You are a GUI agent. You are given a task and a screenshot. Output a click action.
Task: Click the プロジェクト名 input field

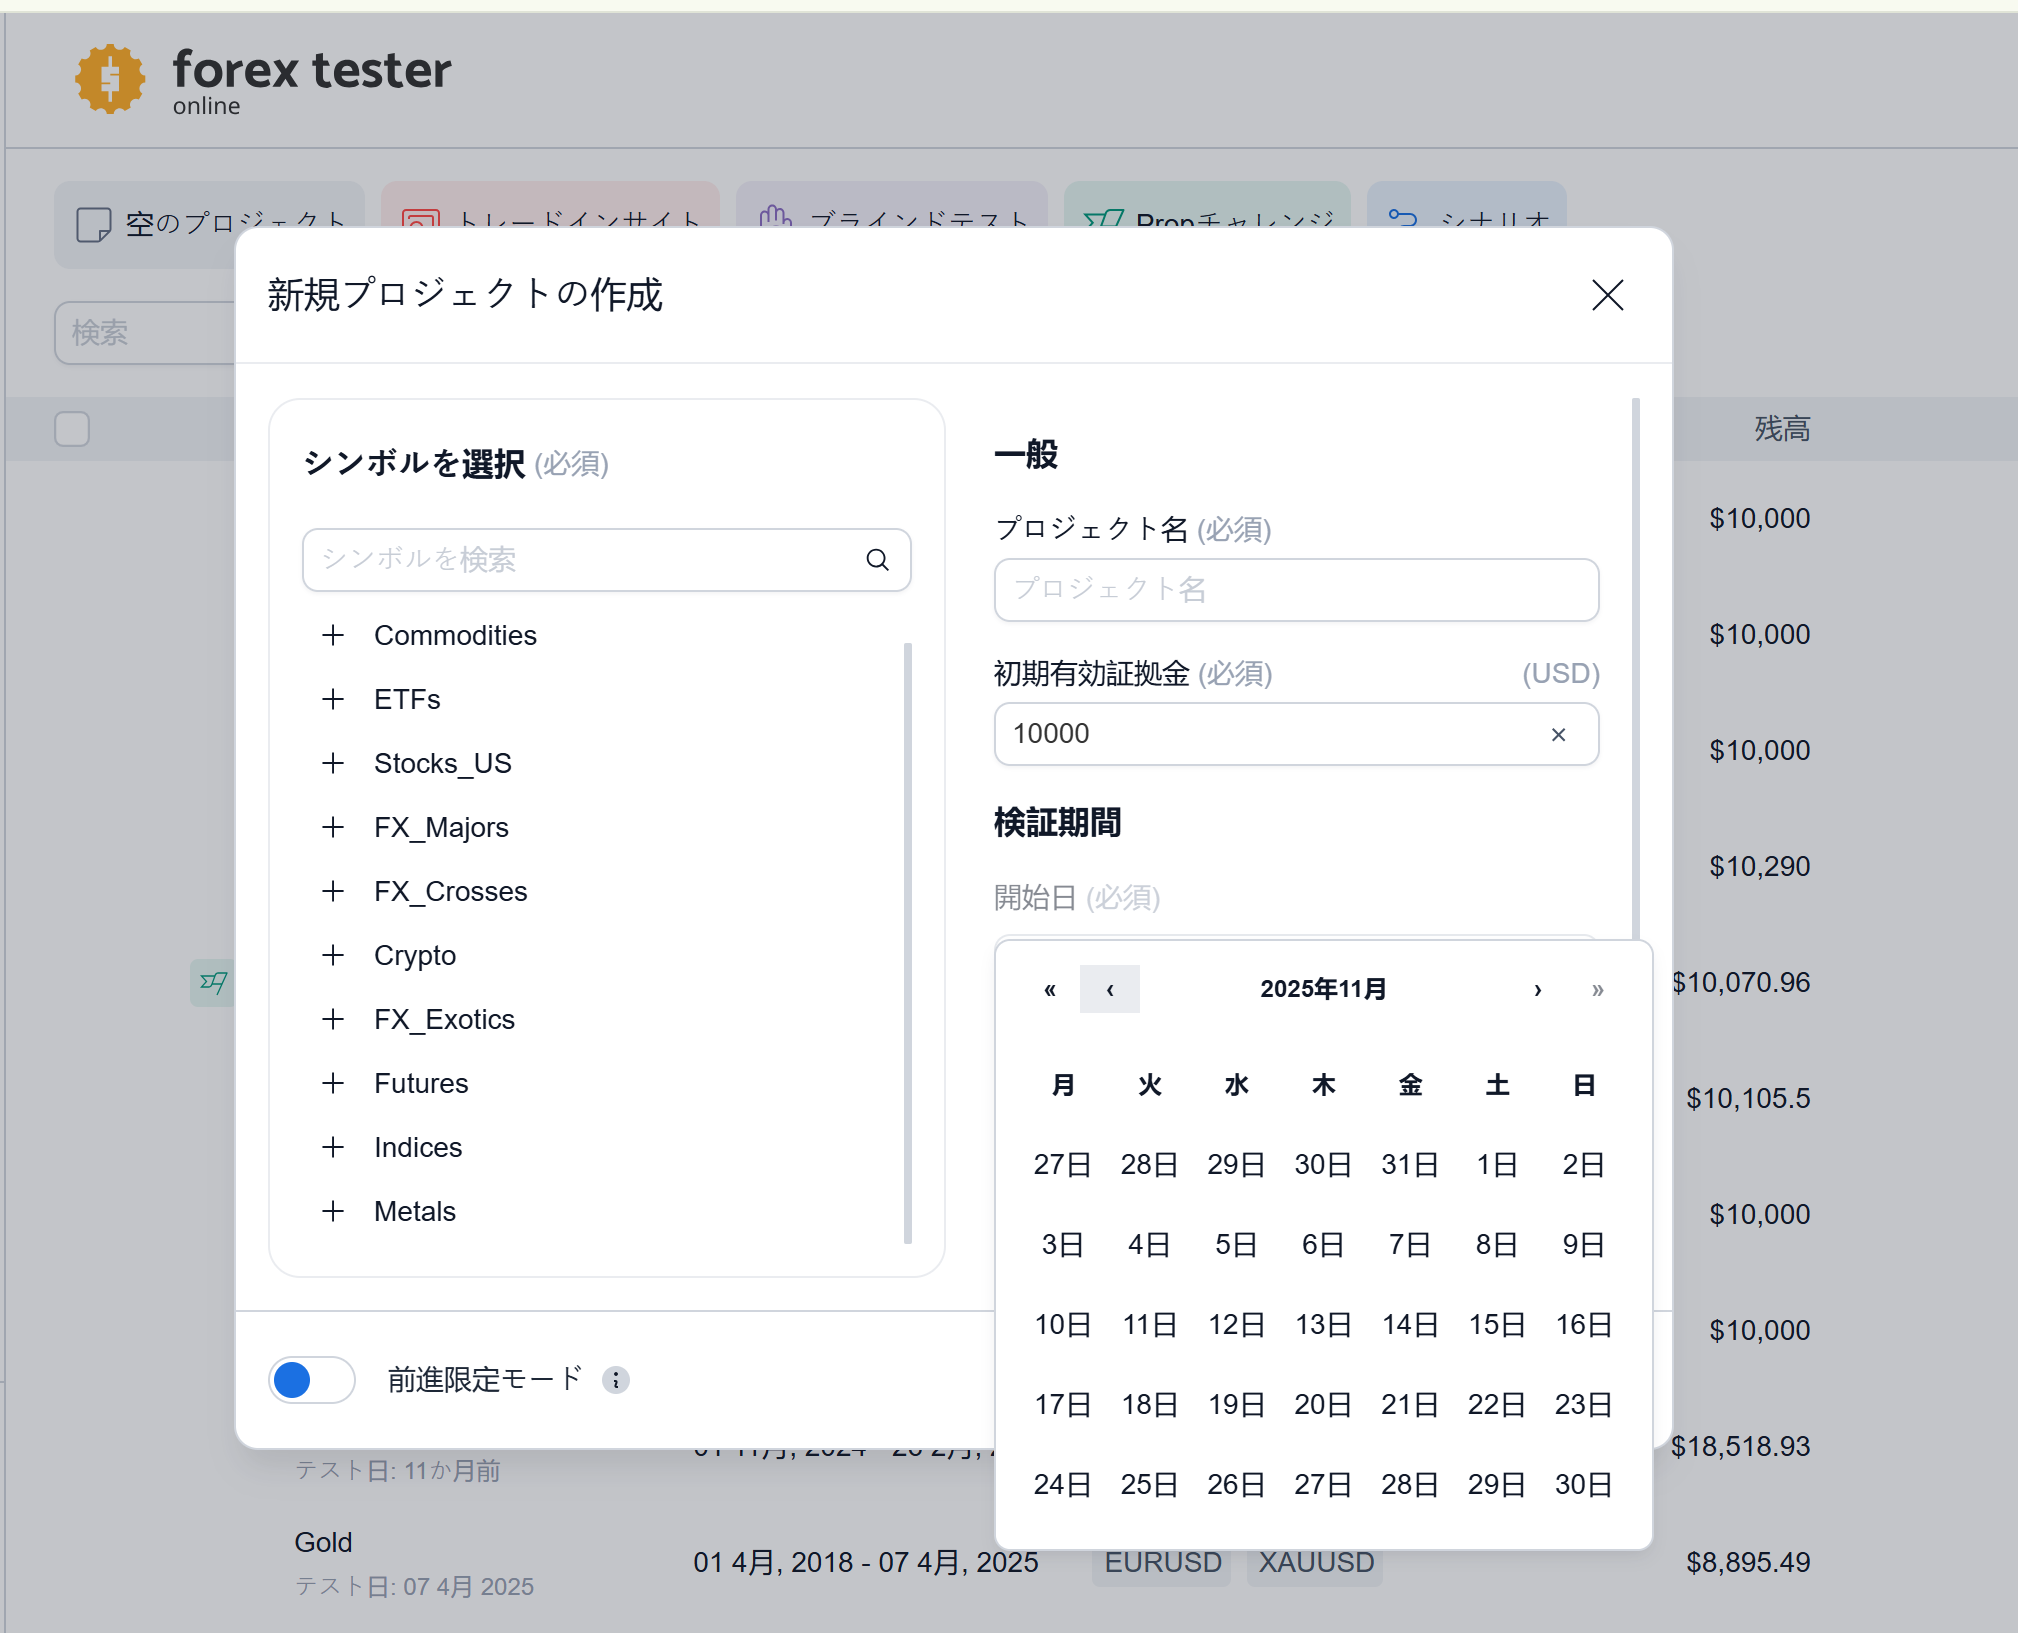pyautogui.click(x=1295, y=590)
